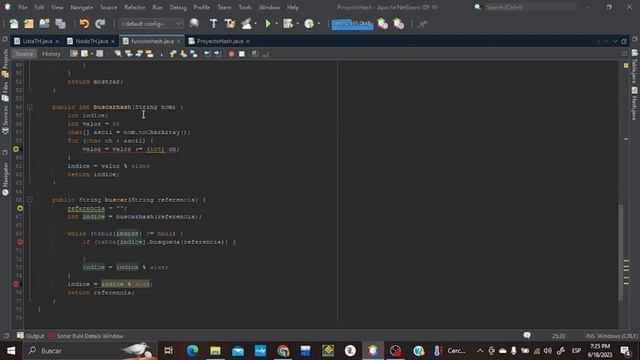
Task: Open the Team menu
Action: [224, 7]
